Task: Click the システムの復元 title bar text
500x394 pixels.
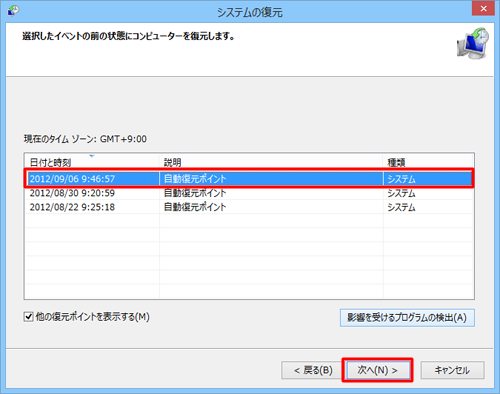Action: [x=250, y=12]
